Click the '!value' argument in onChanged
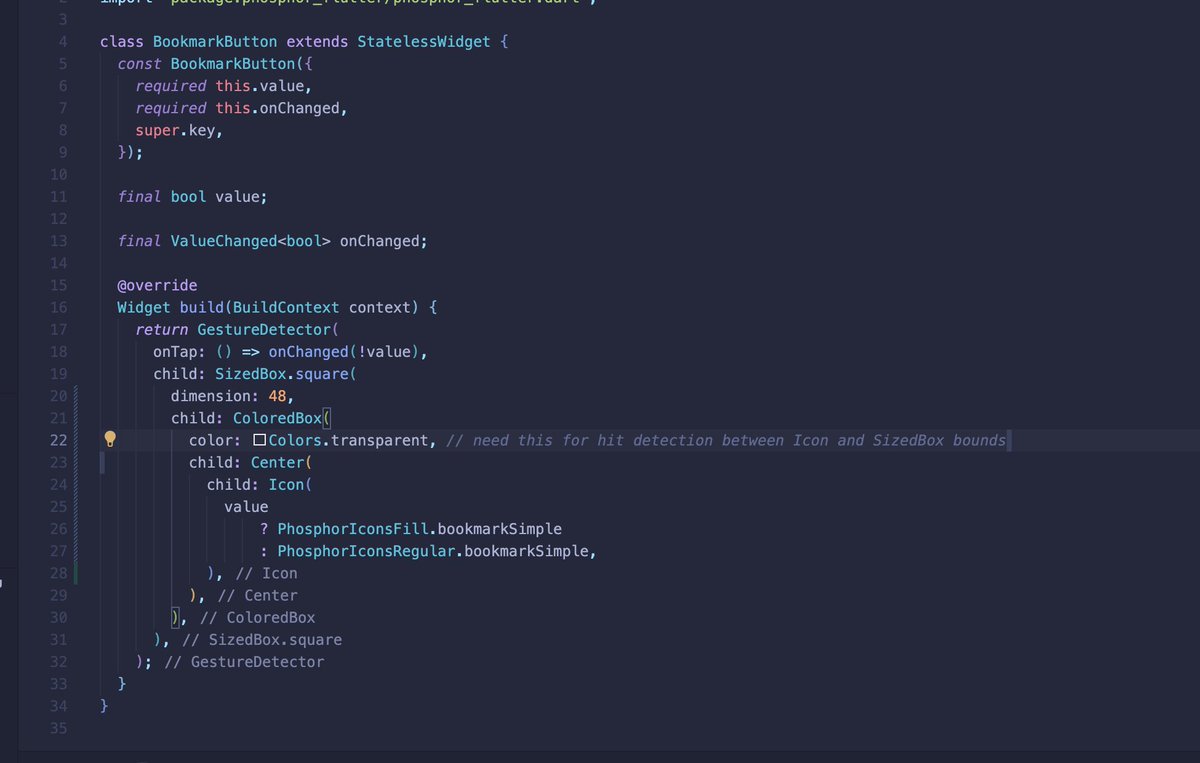Image resolution: width=1200 pixels, height=763 pixels. pyautogui.click(x=385, y=352)
